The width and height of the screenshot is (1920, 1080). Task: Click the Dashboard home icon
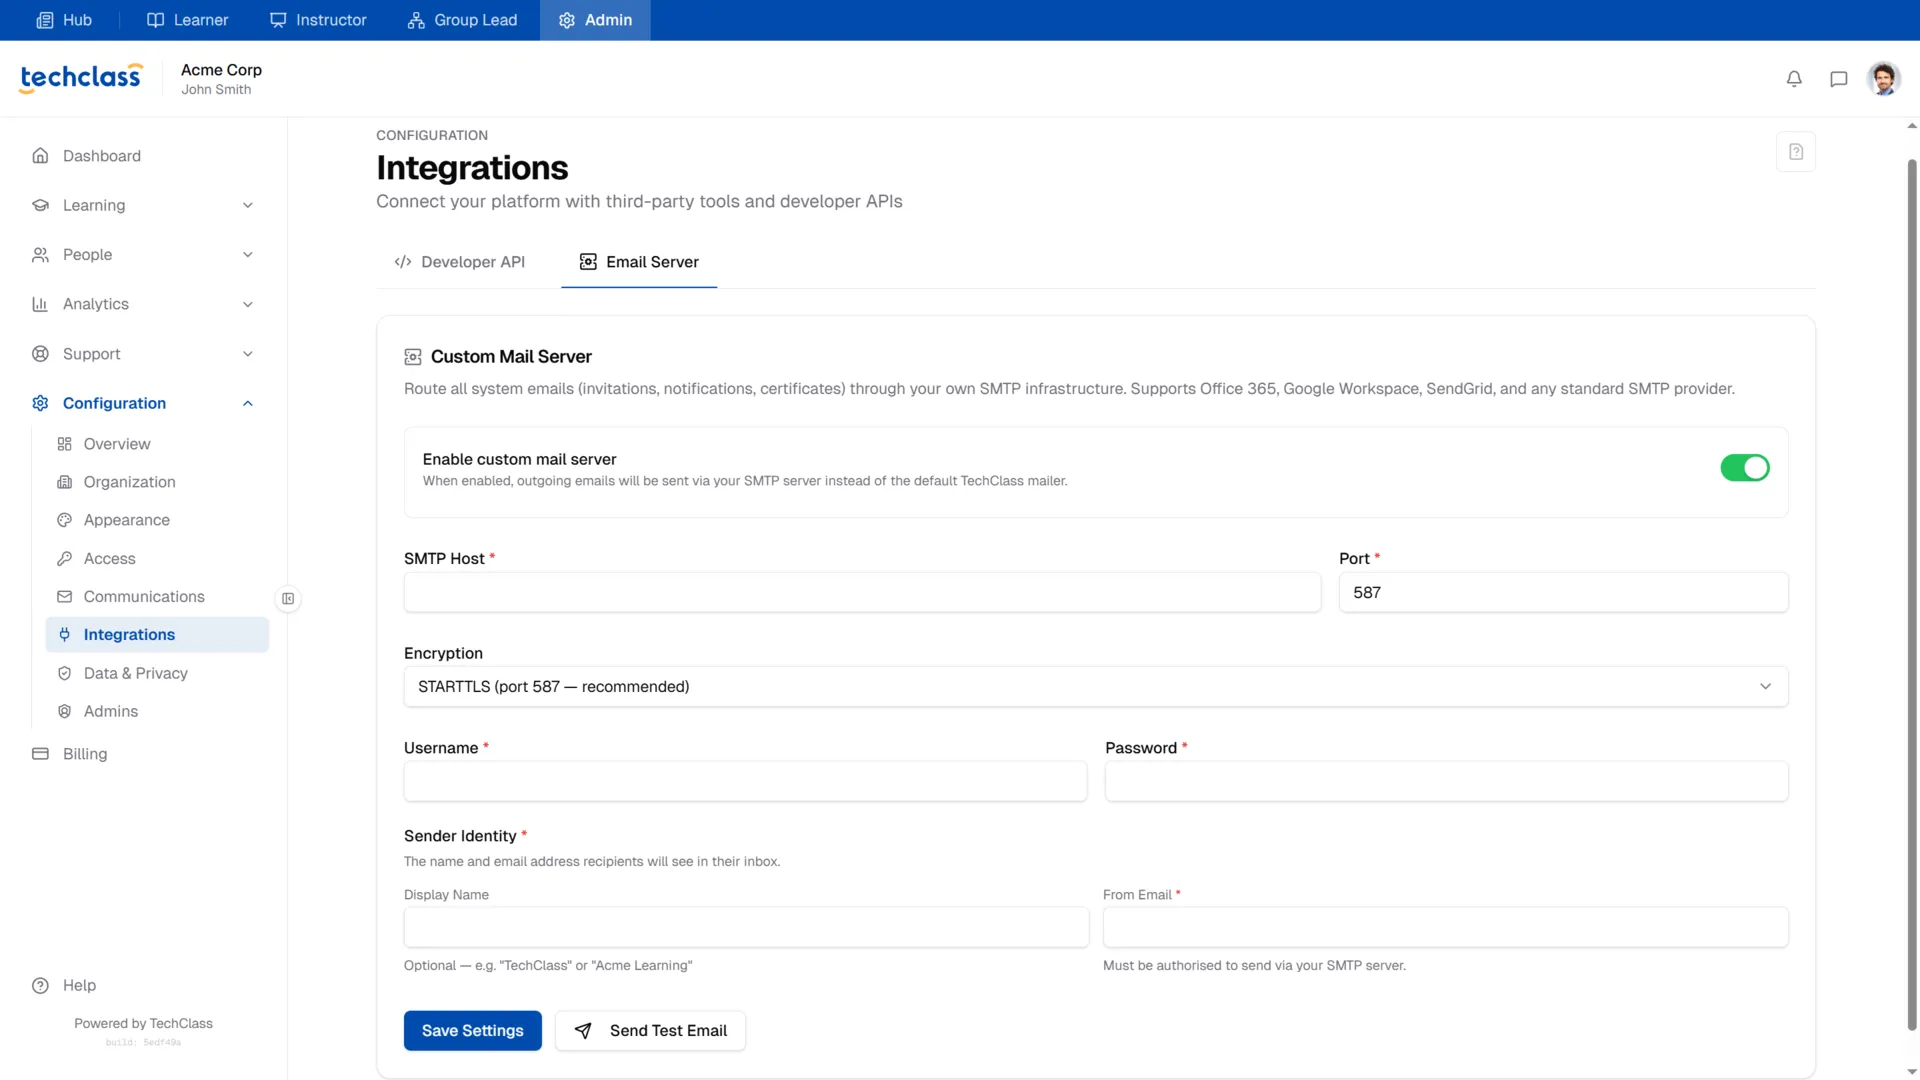40,156
